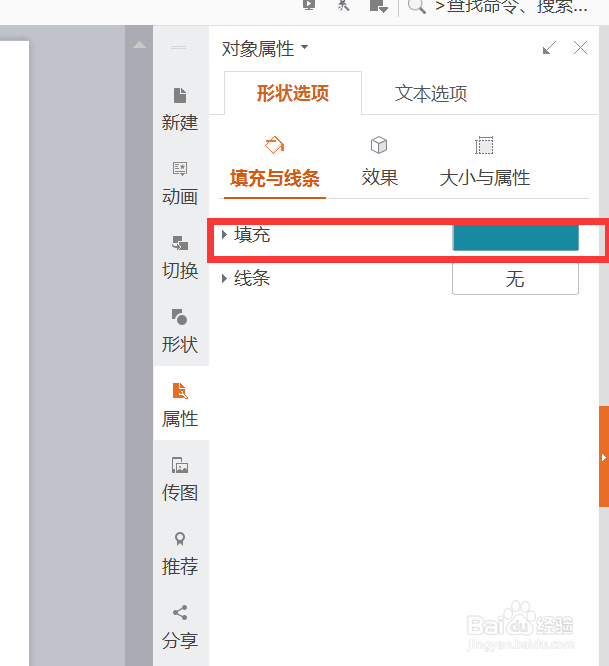Open the 动画 animation sidebar panel
Screen dimensions: 609x666
180,183
